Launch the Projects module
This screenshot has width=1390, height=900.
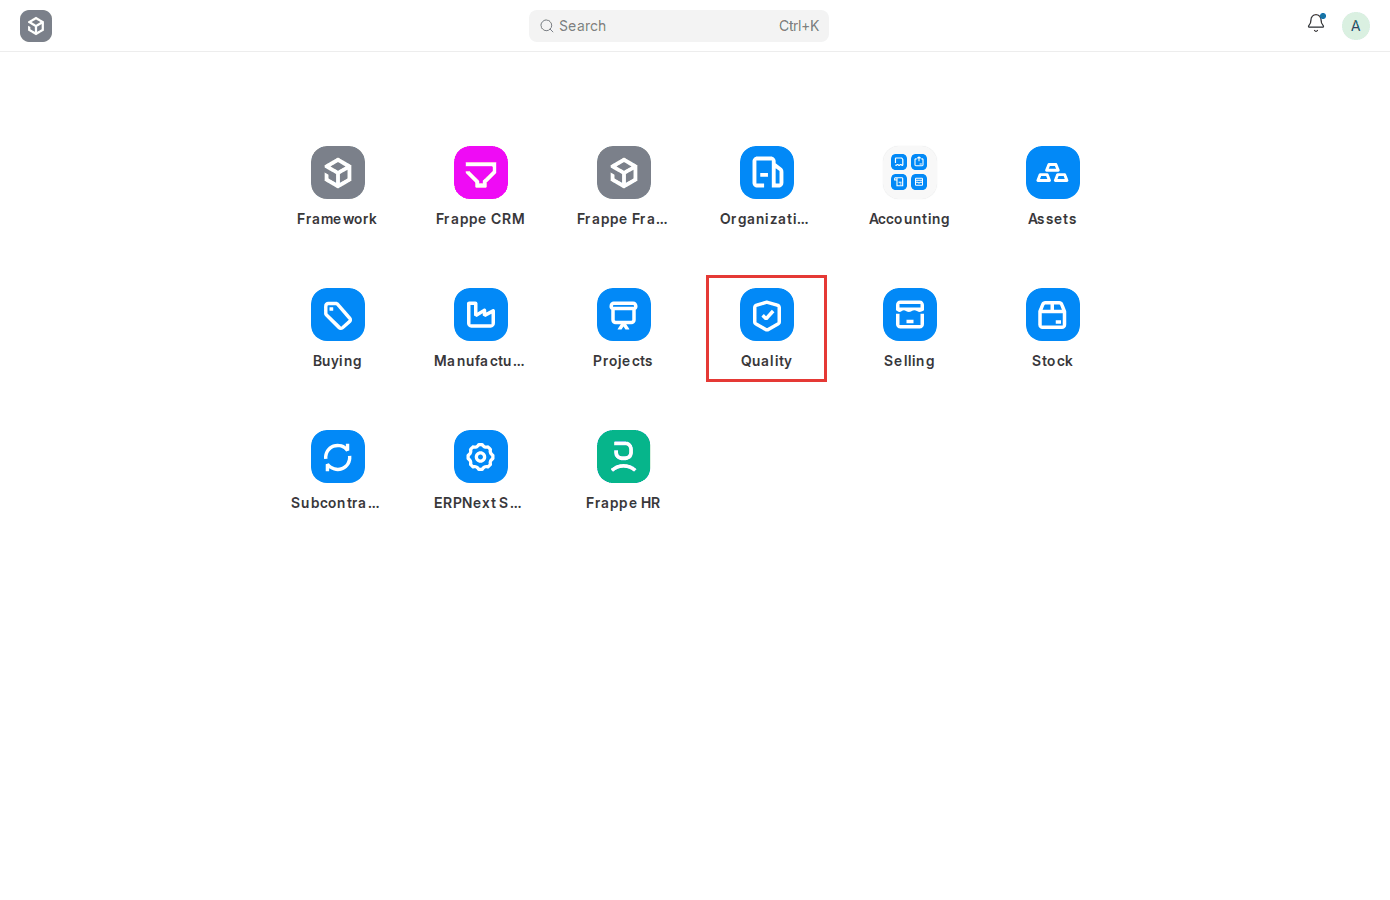pyautogui.click(x=623, y=315)
